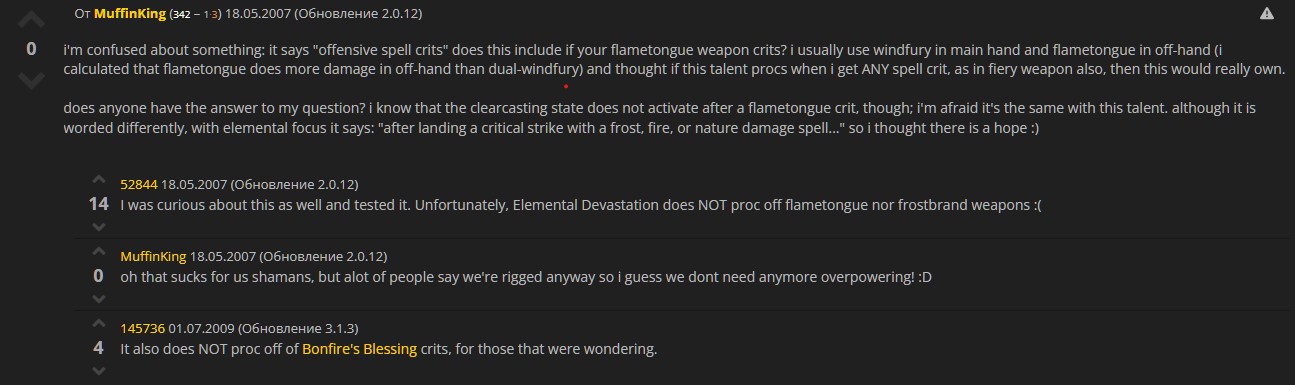The height and width of the screenshot is (385, 1295).
Task: Click the 342 reputation count beside MuffinKing
Action: click(x=183, y=15)
